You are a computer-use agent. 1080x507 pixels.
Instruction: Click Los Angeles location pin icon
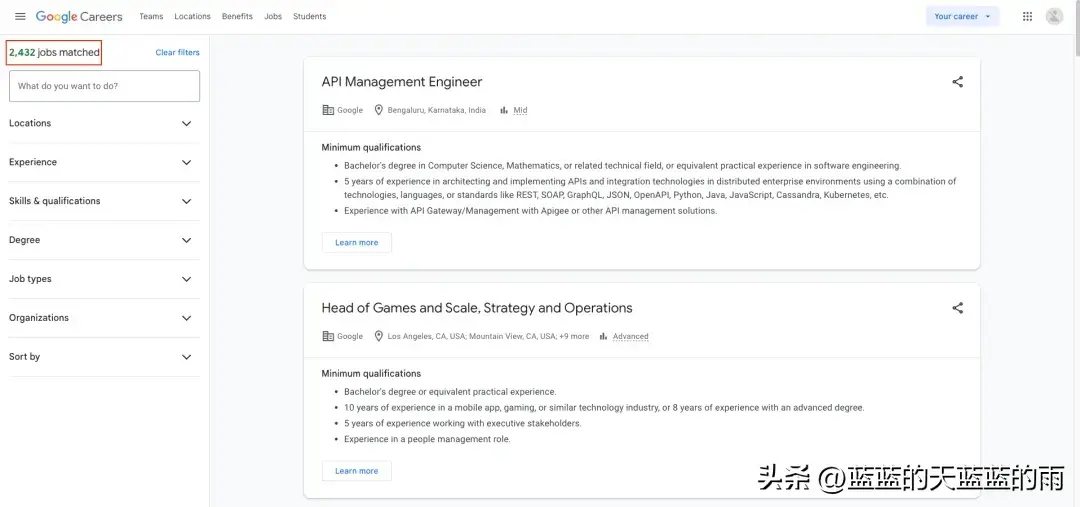point(378,336)
